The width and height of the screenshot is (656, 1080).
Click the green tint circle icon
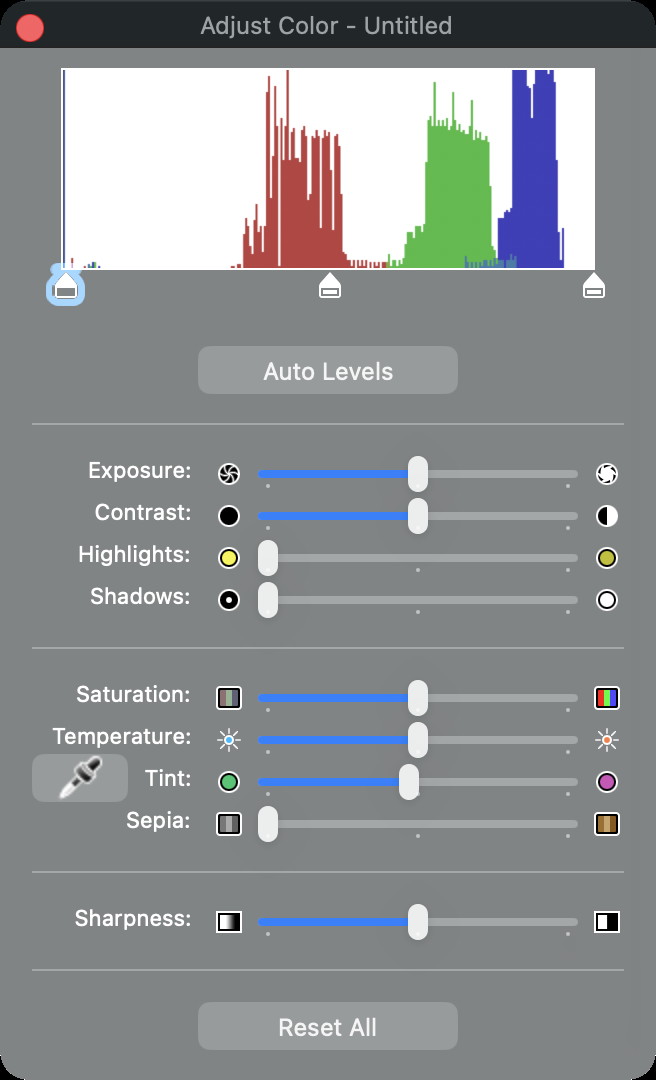pyautogui.click(x=229, y=782)
